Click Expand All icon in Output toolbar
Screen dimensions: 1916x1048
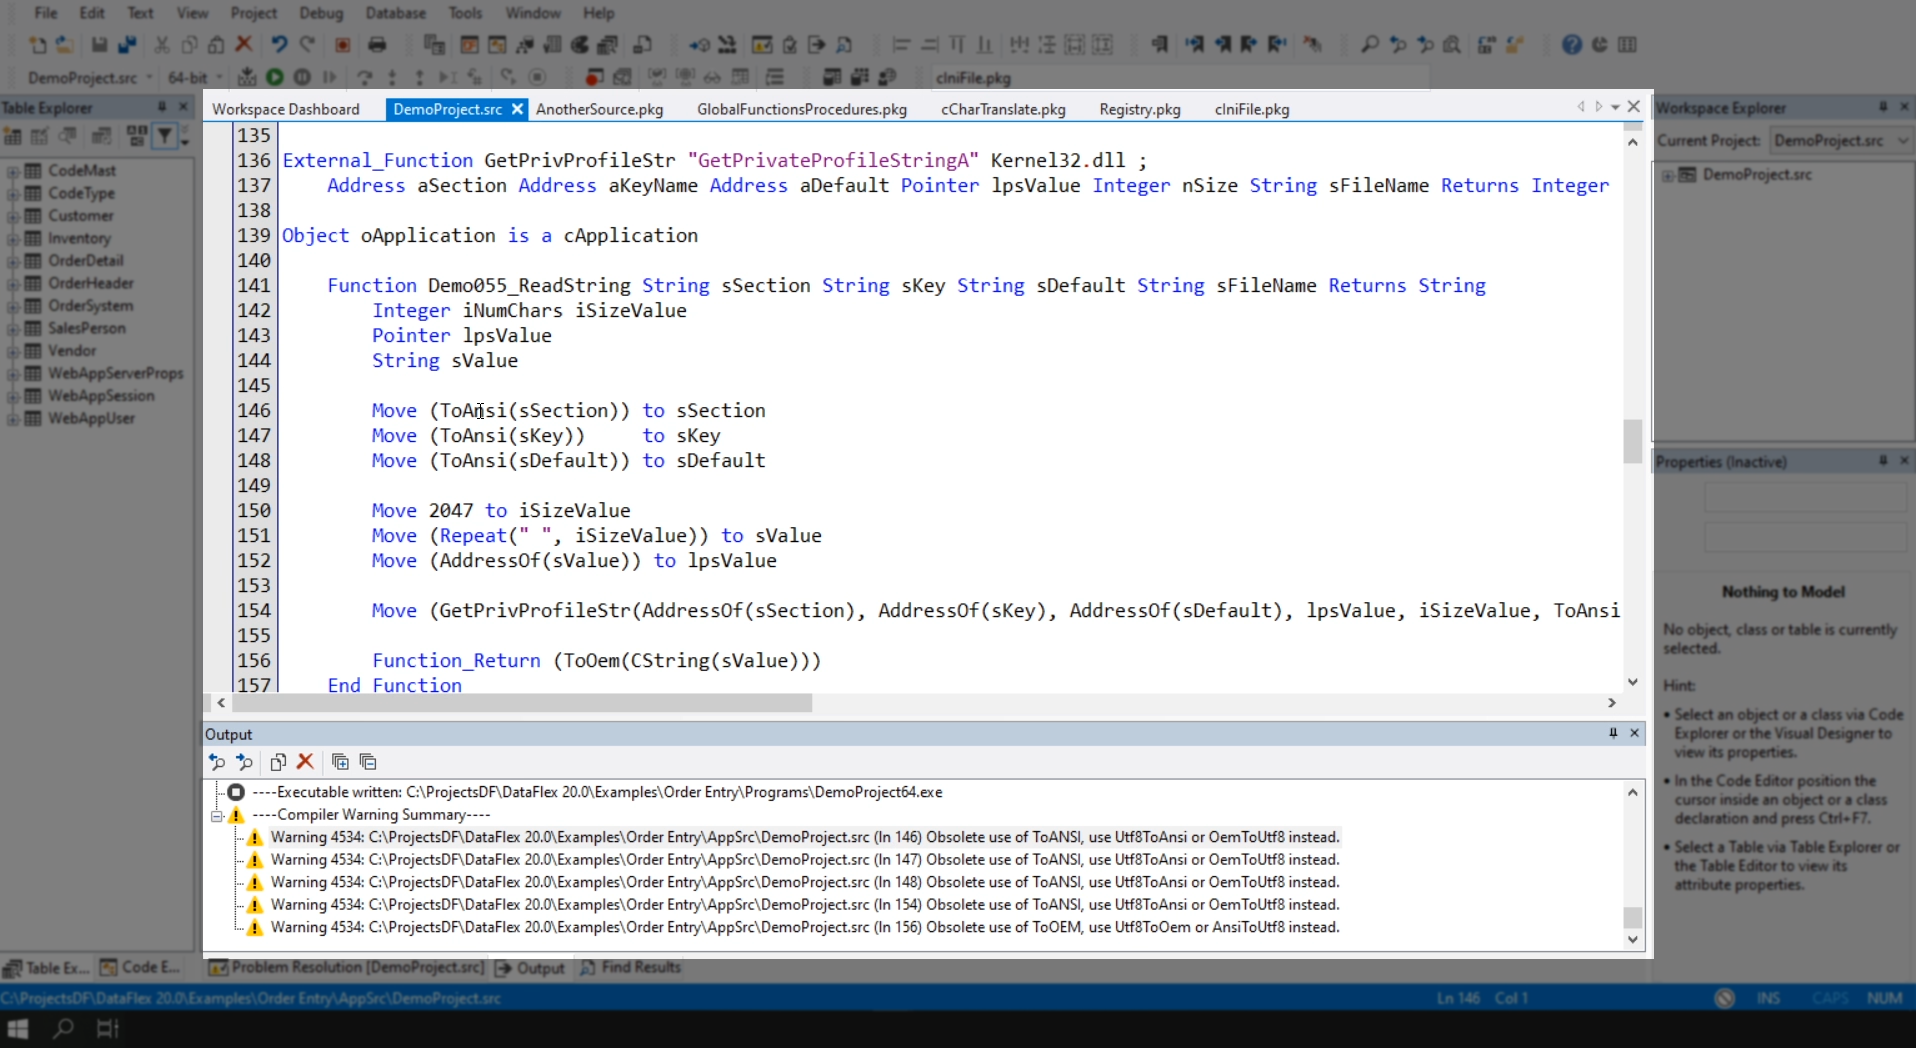tap(340, 762)
